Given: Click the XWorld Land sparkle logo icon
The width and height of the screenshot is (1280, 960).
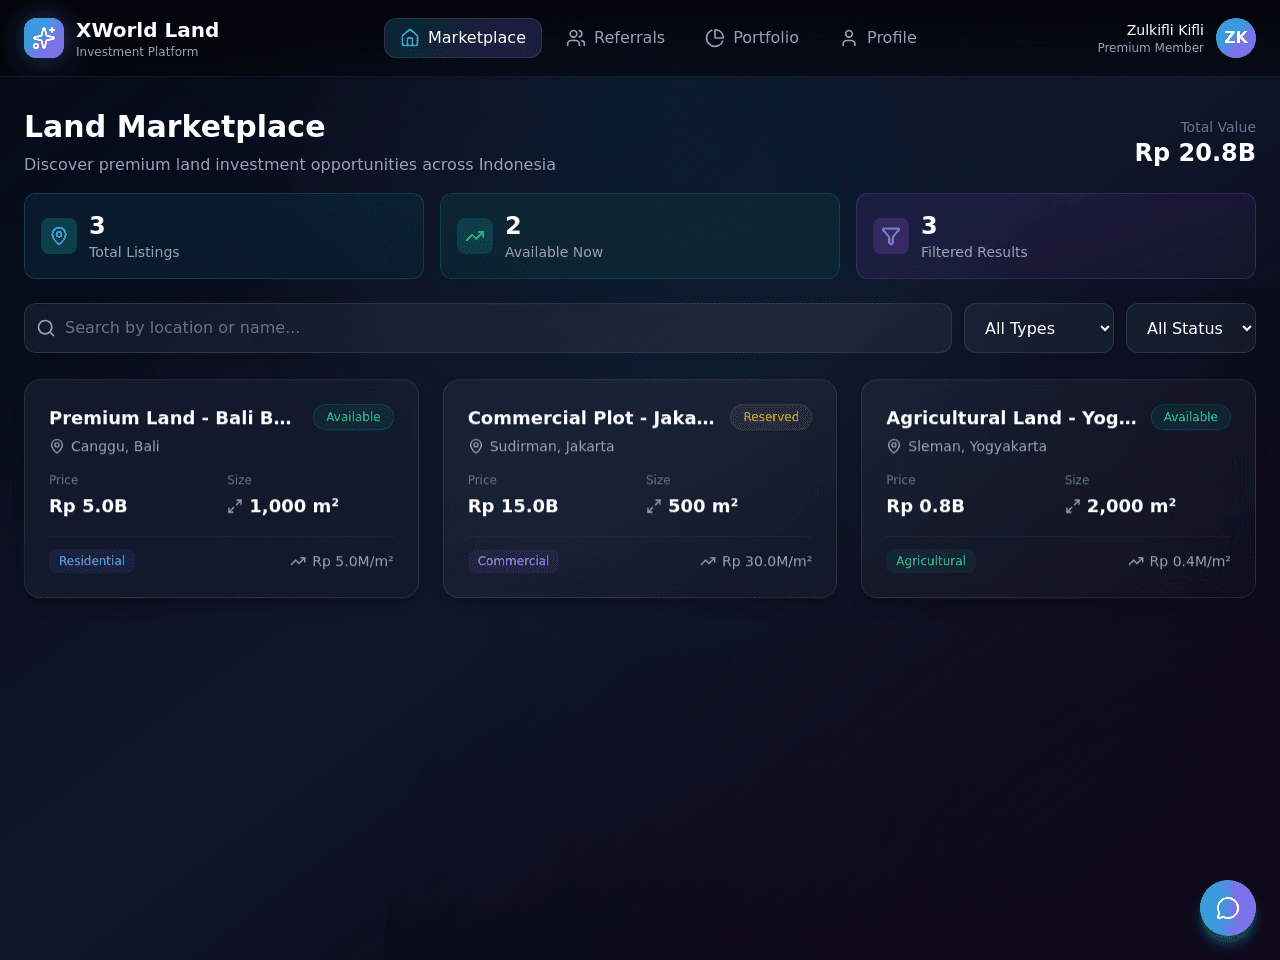Looking at the screenshot, I should click(44, 38).
